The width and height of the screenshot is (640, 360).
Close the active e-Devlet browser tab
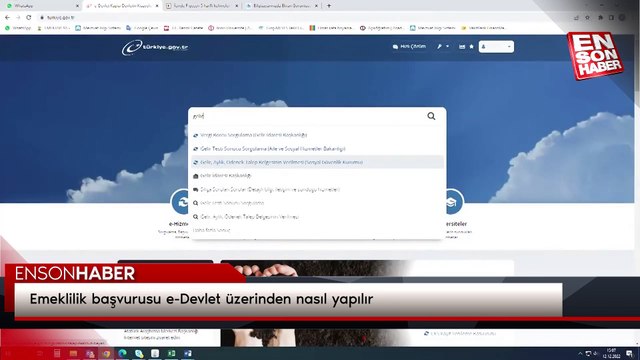(x=157, y=6)
